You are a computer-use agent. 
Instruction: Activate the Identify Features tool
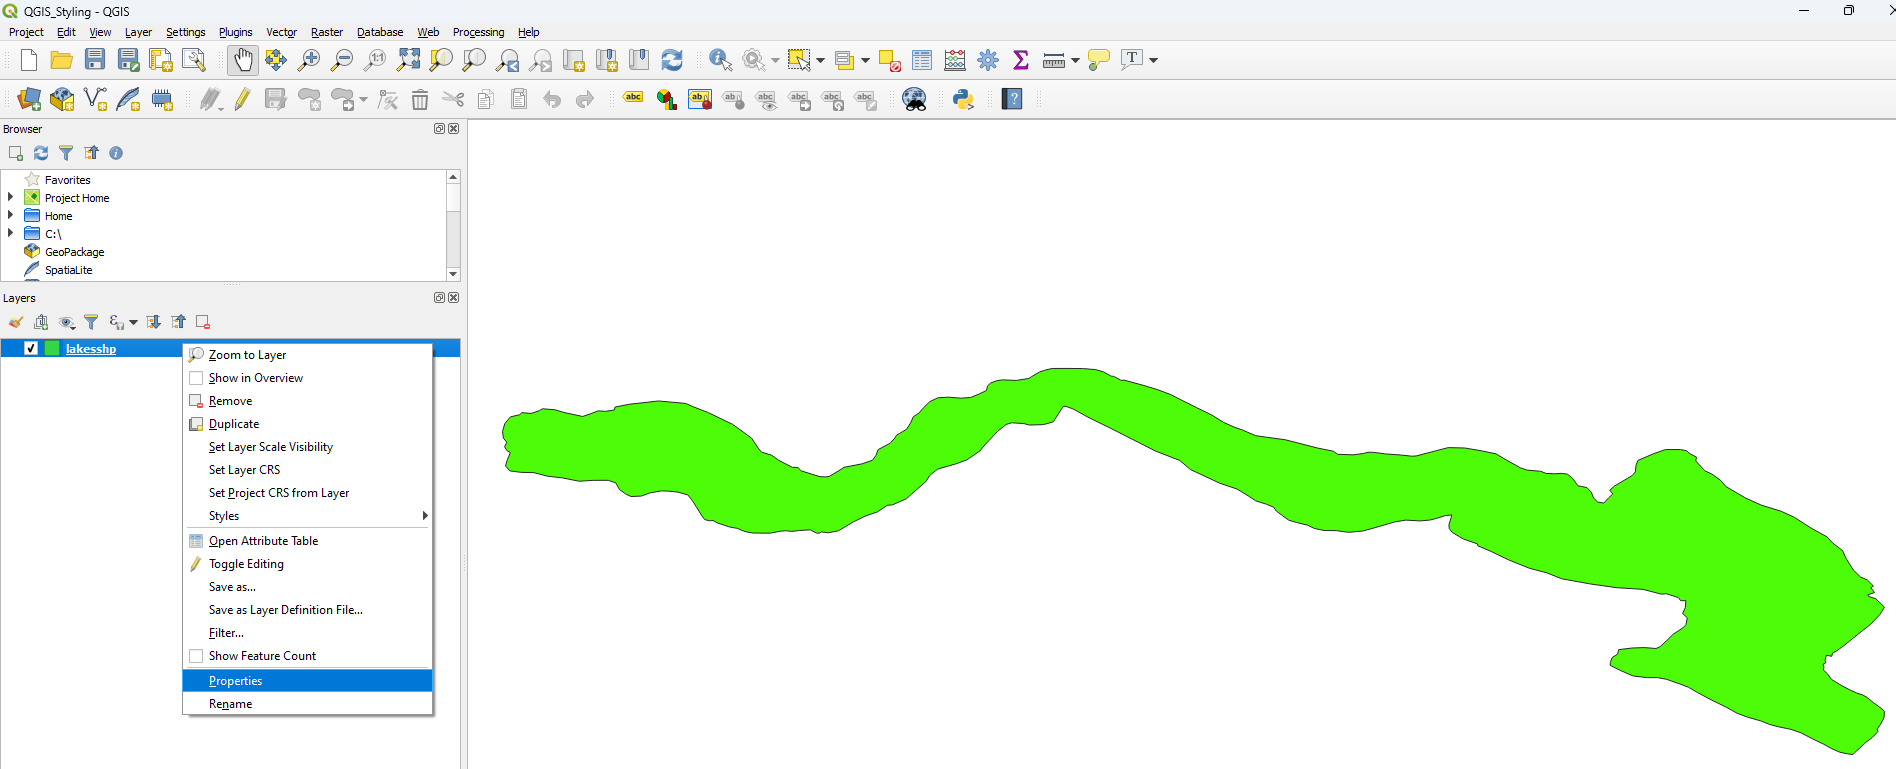(720, 60)
